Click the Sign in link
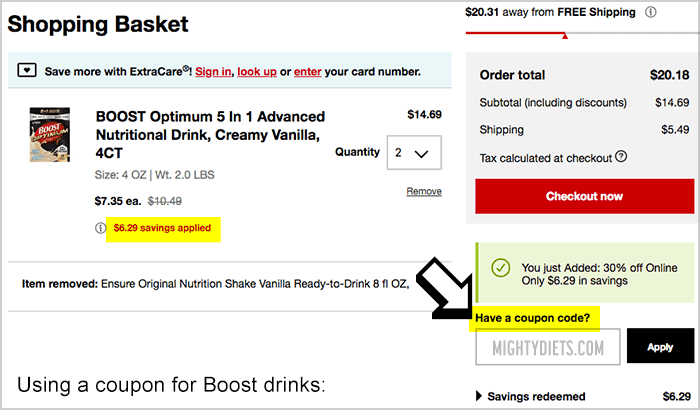The width and height of the screenshot is (700, 410). click(x=213, y=71)
